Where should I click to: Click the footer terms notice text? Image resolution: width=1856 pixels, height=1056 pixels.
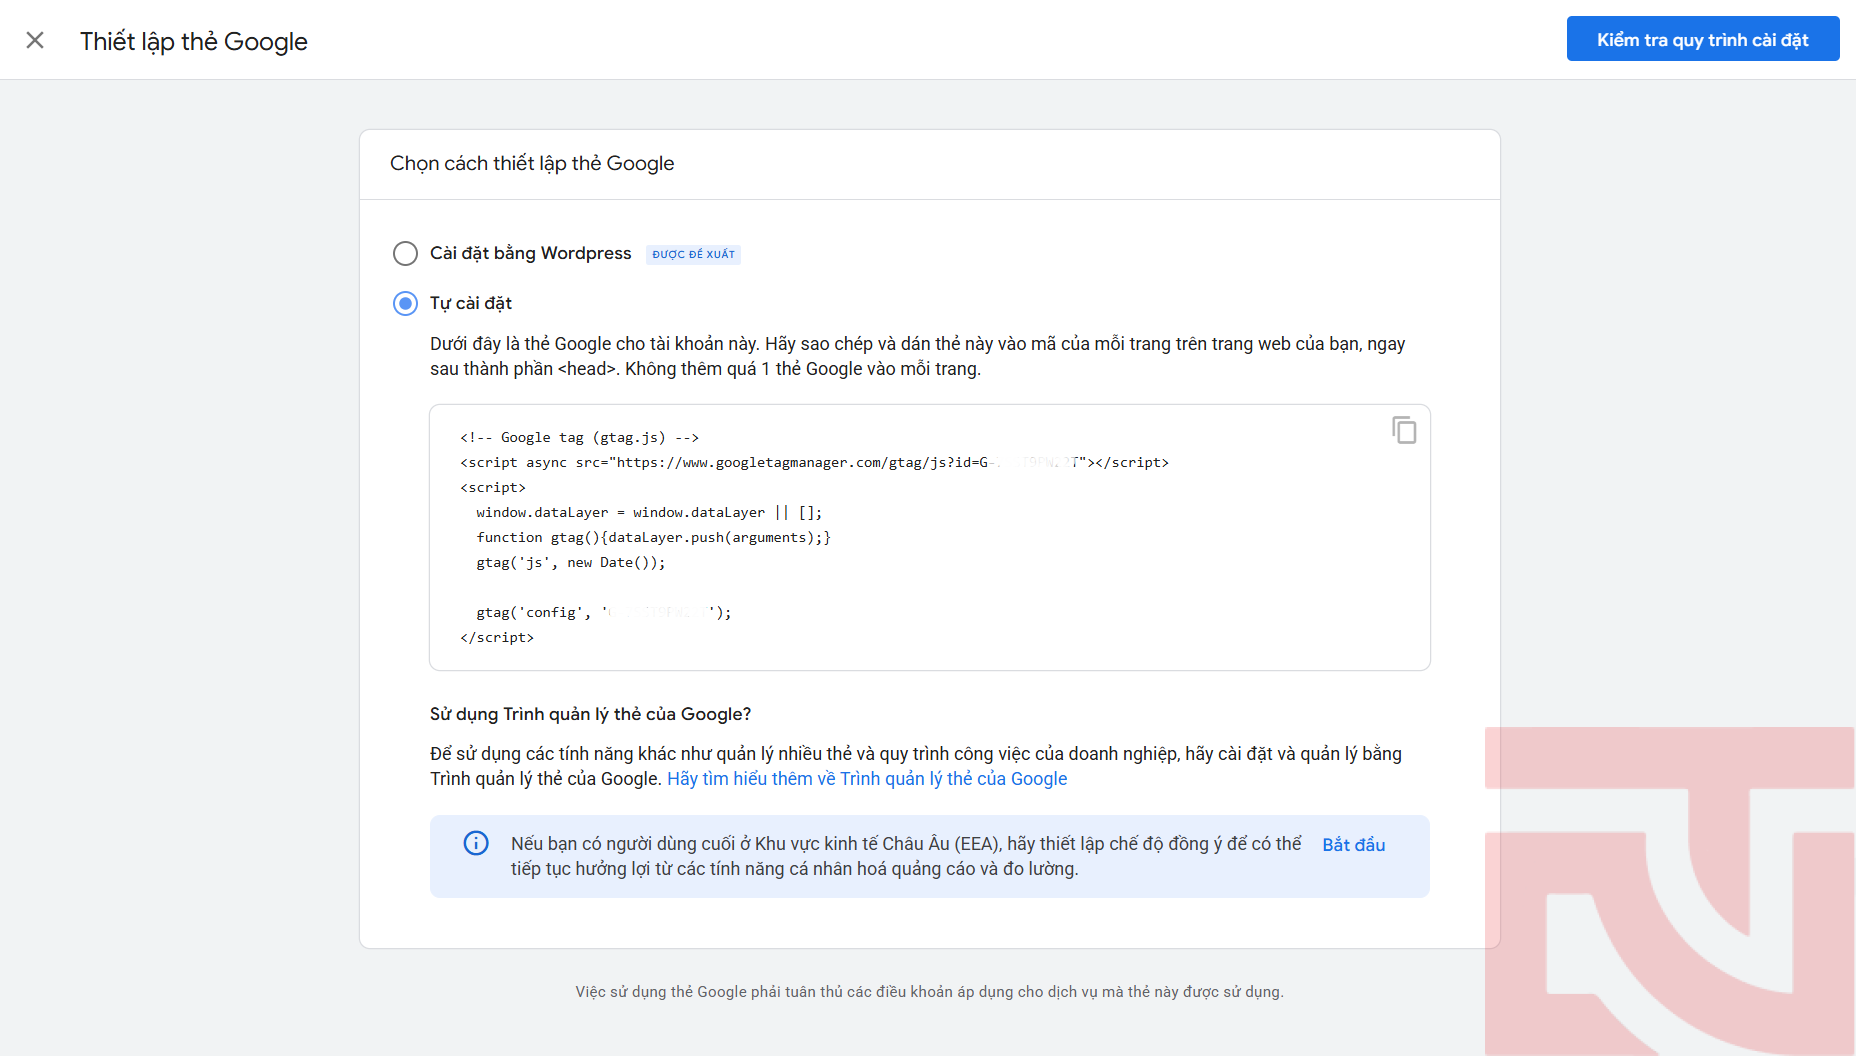click(x=929, y=992)
